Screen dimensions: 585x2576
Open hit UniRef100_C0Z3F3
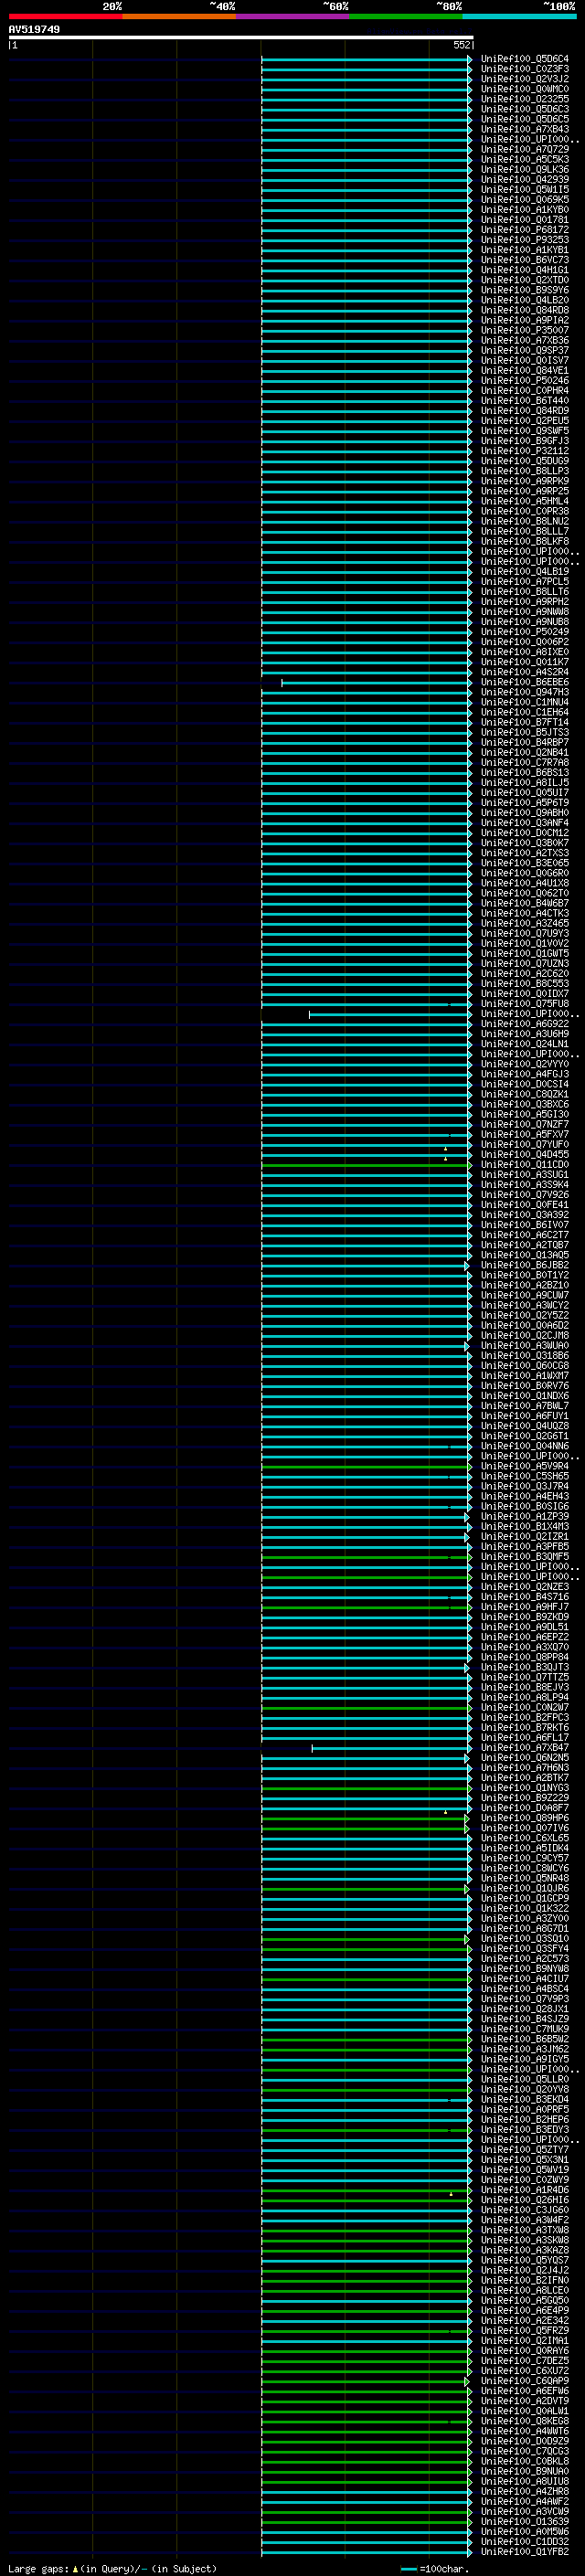click(524, 69)
